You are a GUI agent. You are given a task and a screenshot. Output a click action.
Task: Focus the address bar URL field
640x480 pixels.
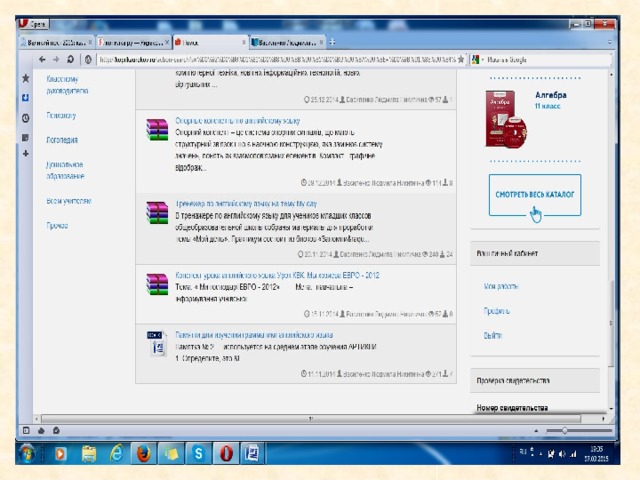coord(277,60)
